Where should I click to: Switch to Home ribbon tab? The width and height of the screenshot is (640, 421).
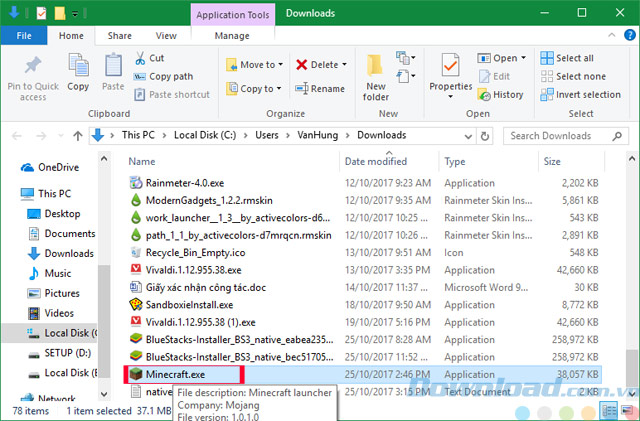point(71,36)
